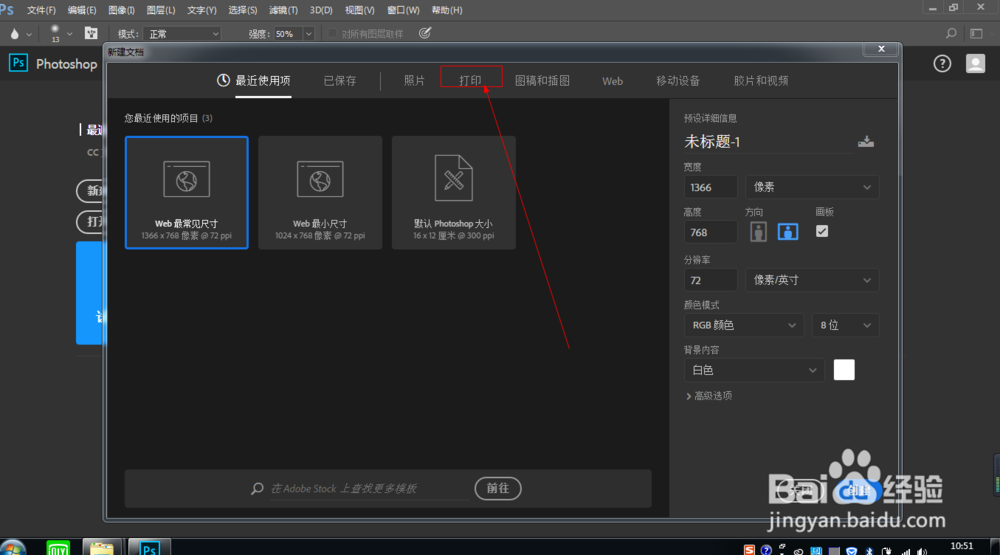Open resolution units dropdown 像素/英寸

812,280
